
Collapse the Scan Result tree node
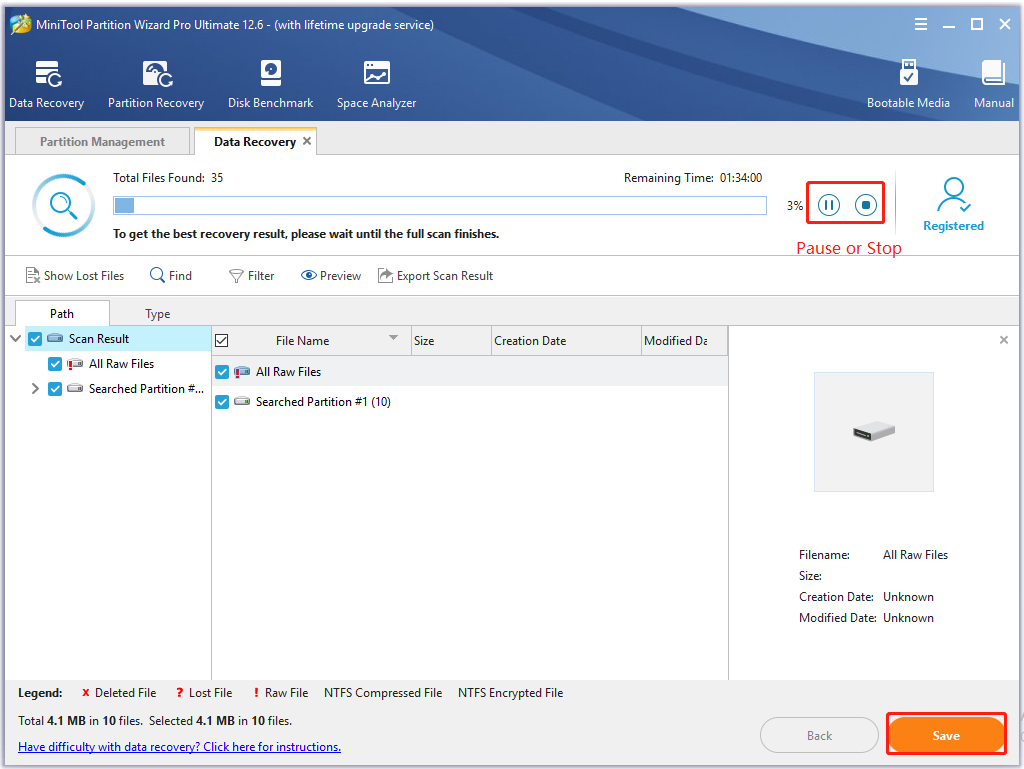[15, 339]
